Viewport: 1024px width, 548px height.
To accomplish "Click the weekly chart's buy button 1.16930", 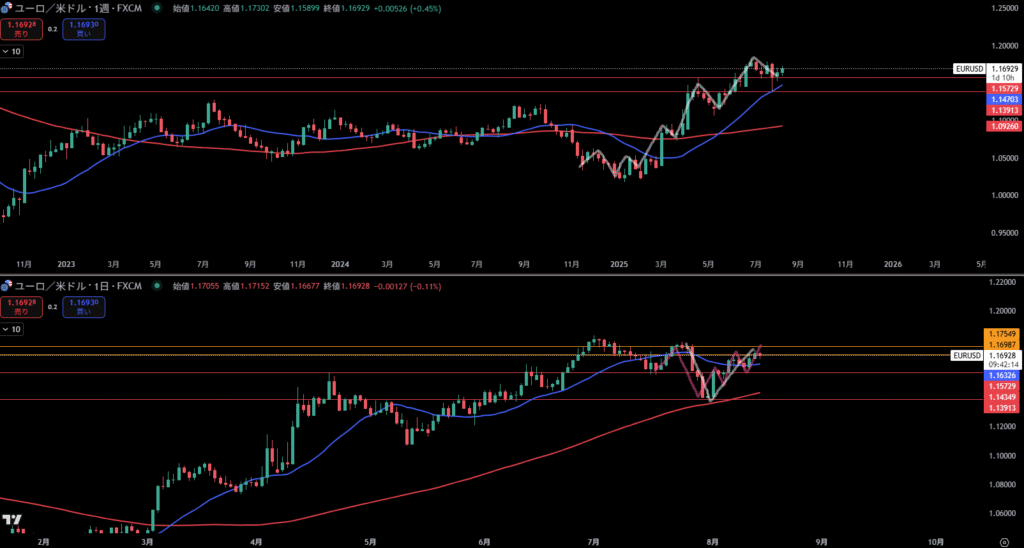I will 84,29.
